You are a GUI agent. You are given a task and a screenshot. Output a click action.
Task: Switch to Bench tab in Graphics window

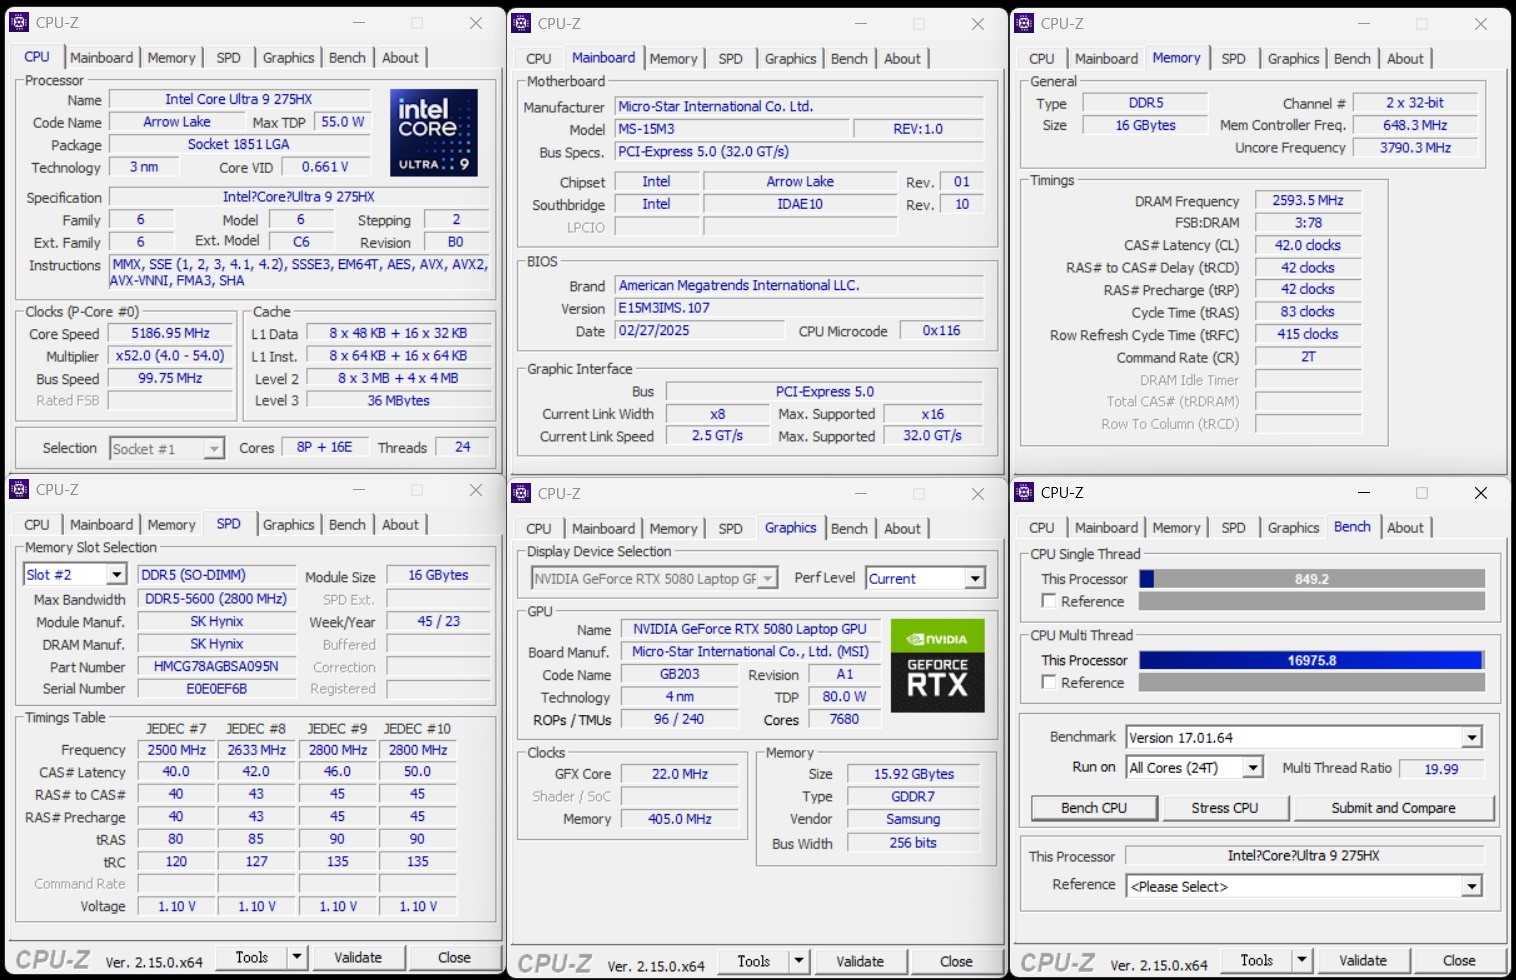coord(849,529)
